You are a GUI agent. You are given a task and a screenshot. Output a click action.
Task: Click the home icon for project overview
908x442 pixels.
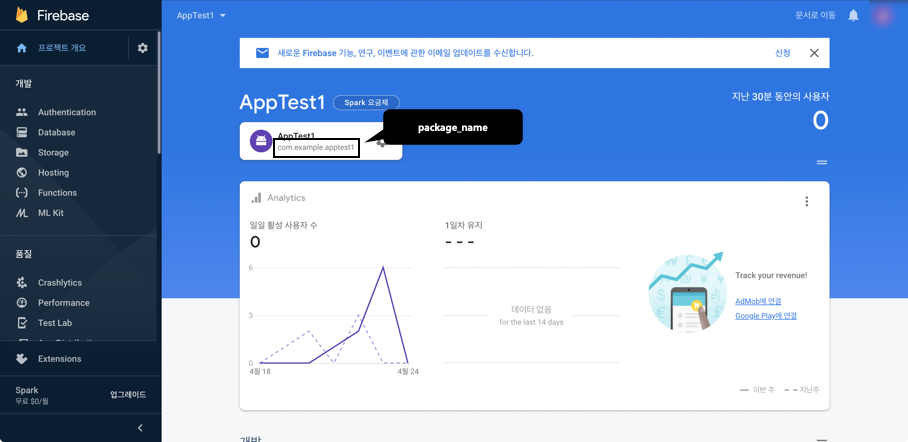coord(22,48)
